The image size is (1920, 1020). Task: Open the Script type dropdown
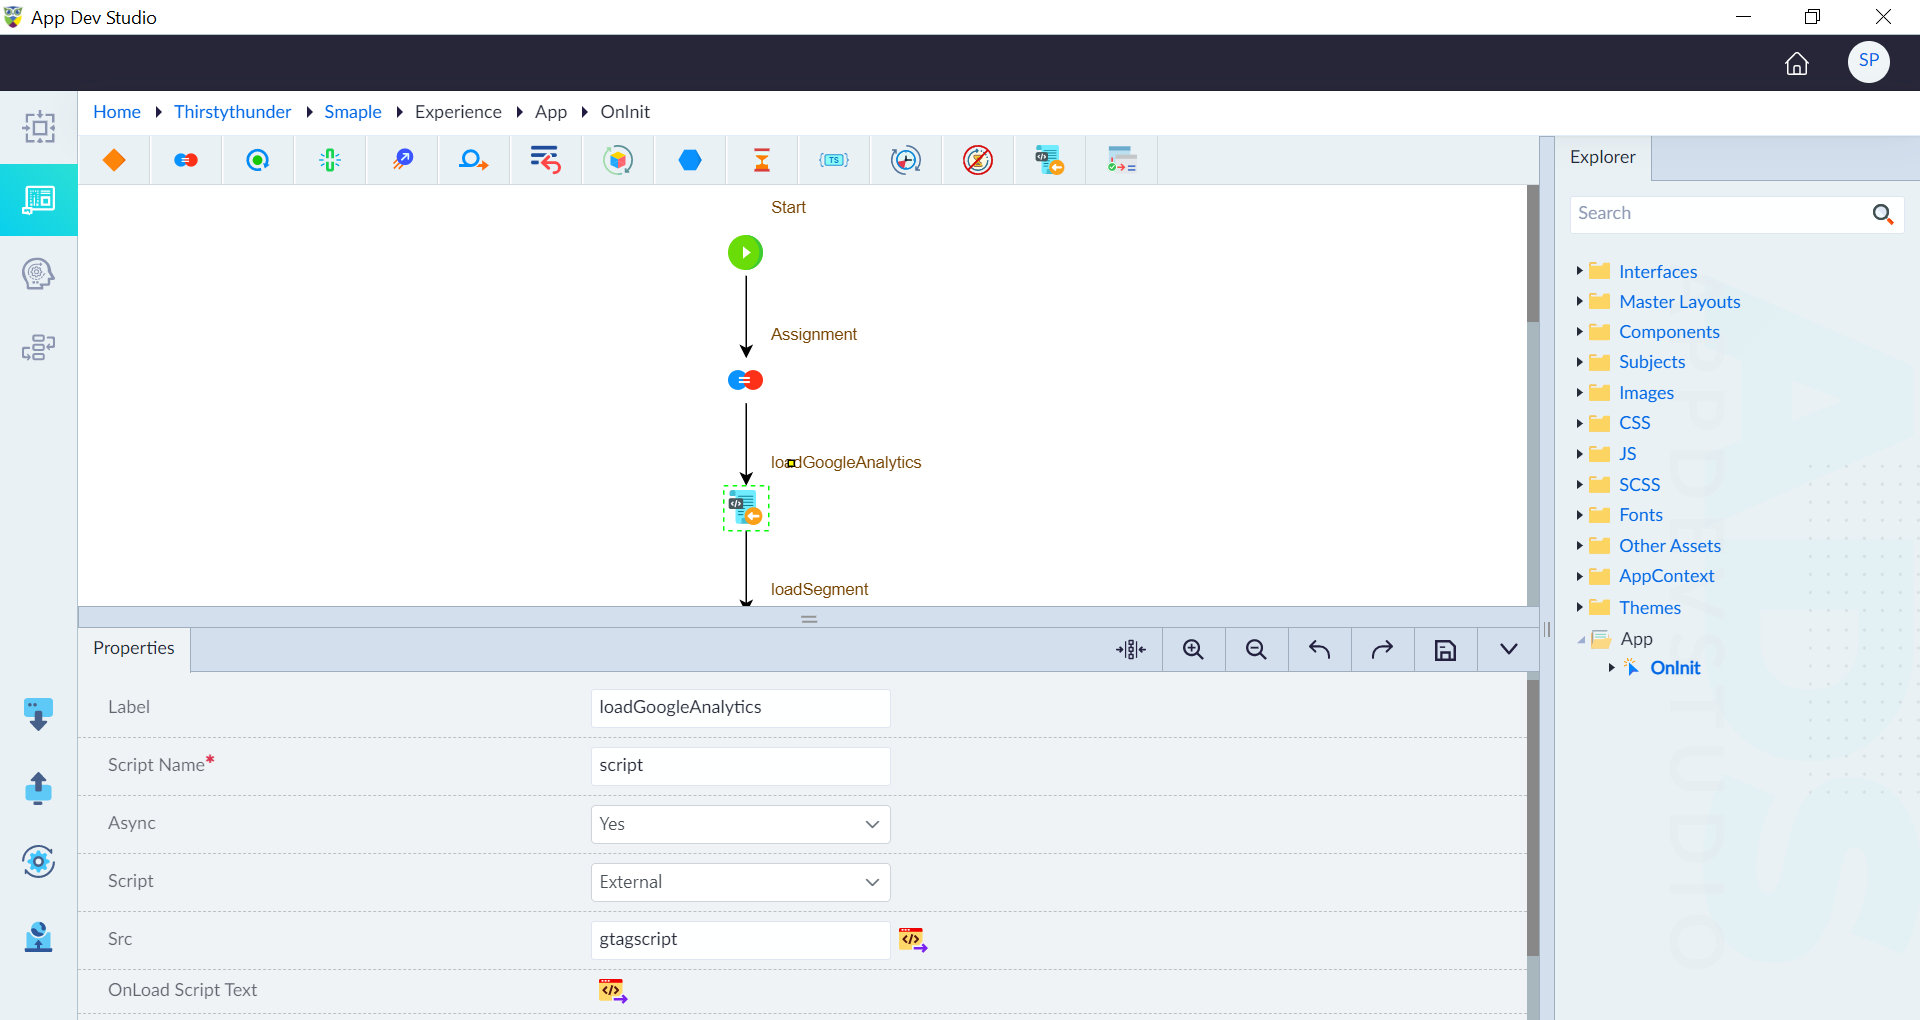click(x=741, y=882)
